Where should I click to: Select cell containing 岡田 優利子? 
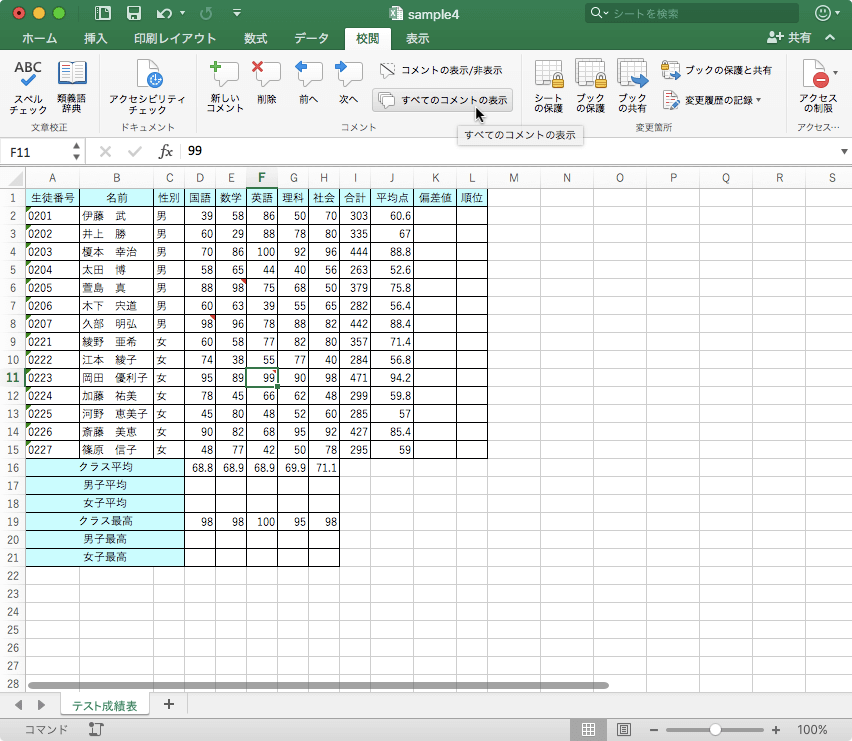pyautogui.click(x=116, y=378)
